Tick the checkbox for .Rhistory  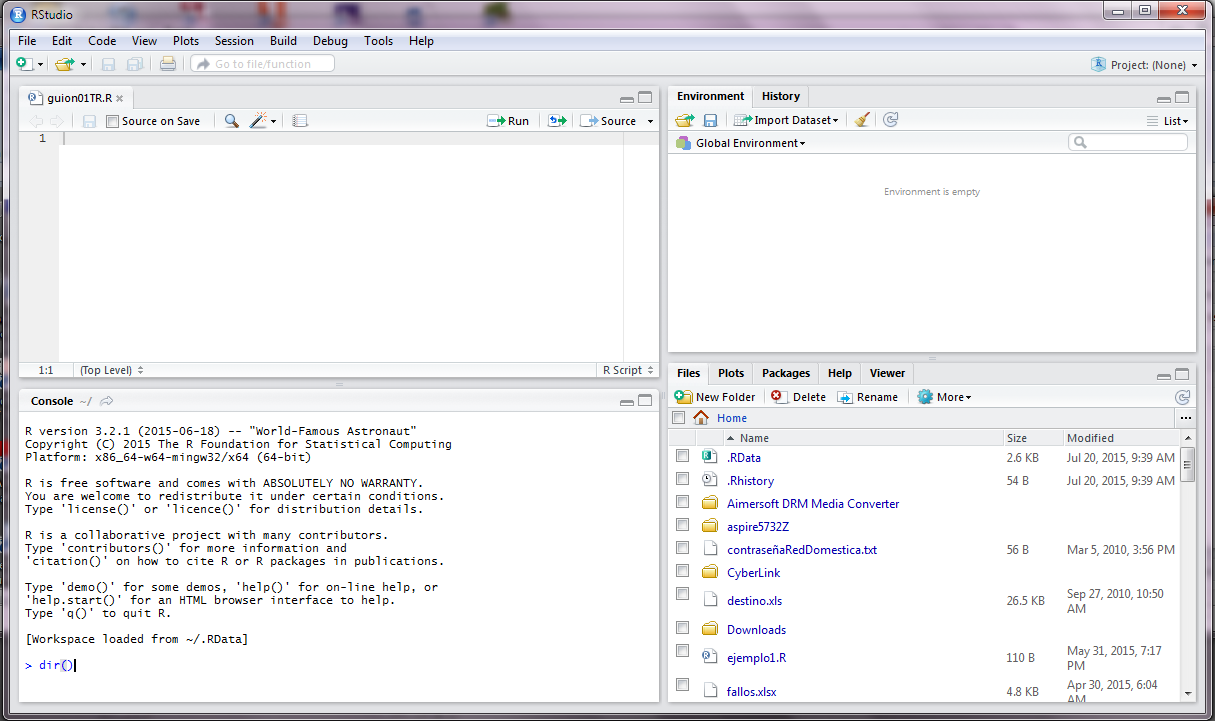682,479
